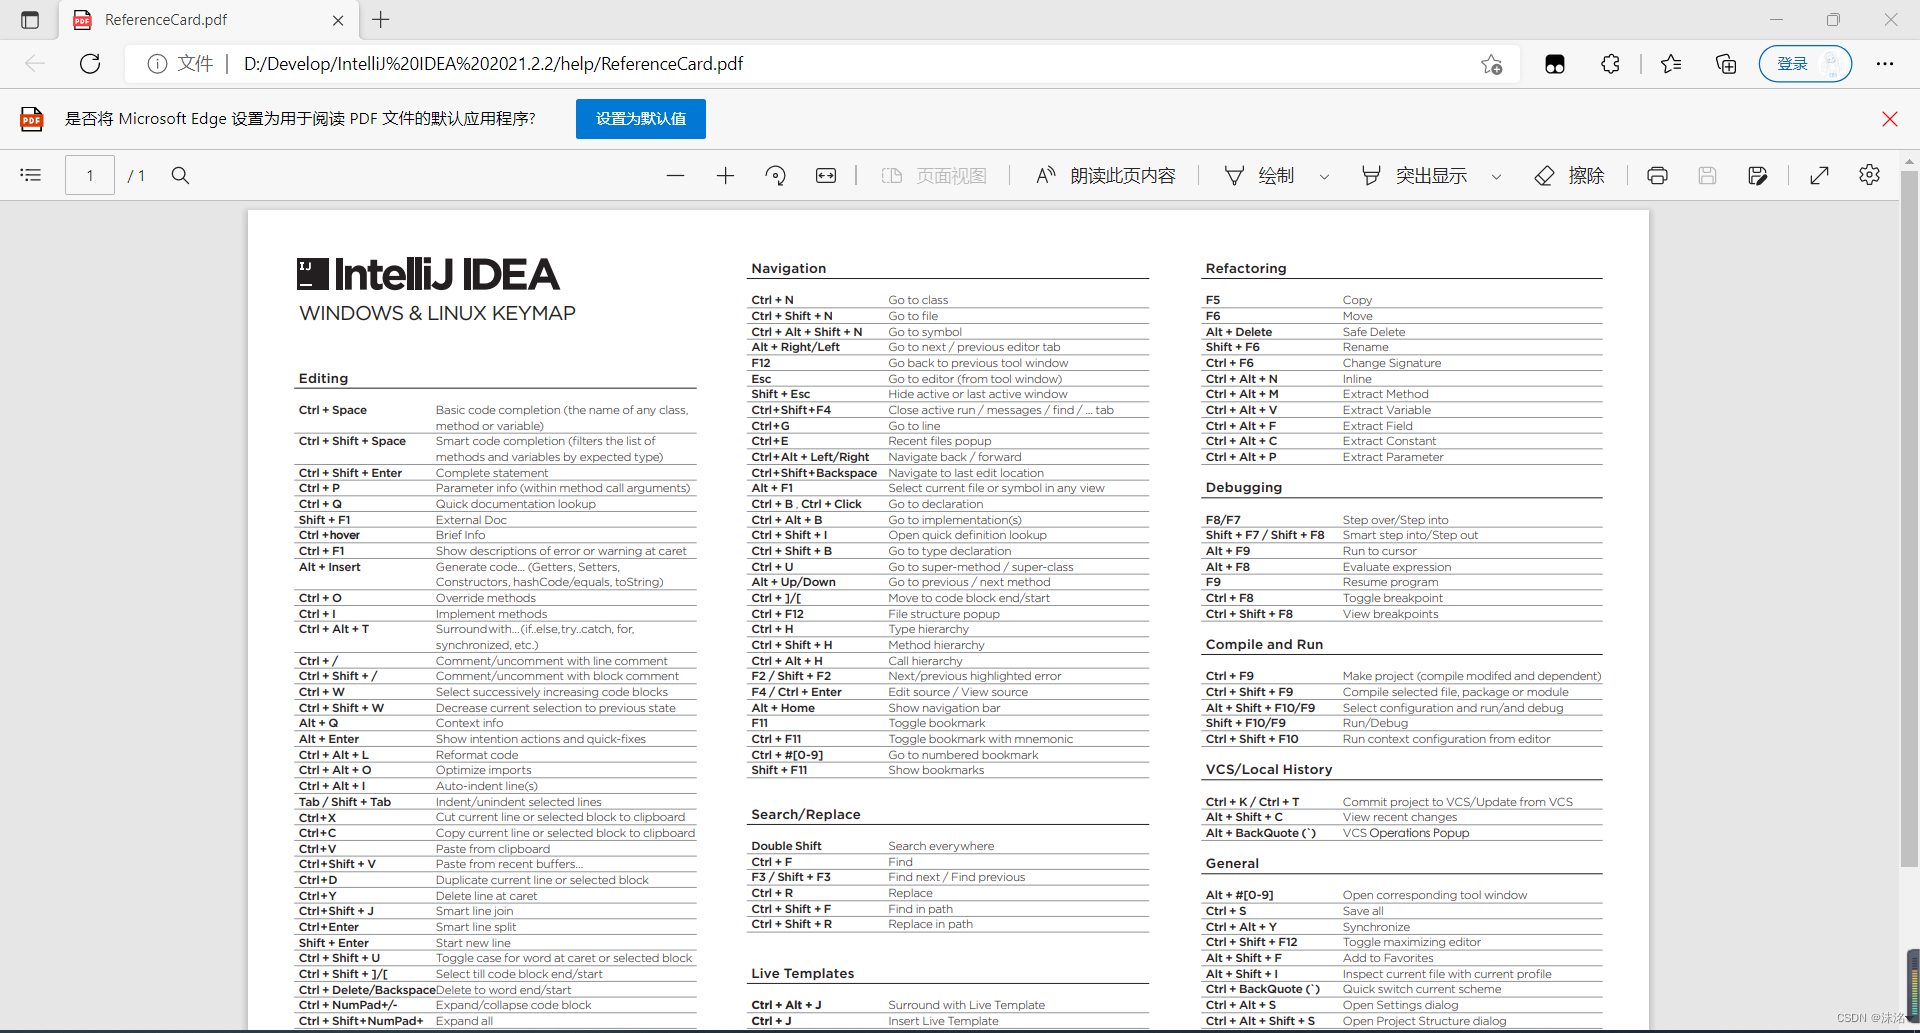Open PDF toolbar settings gear
Image resolution: width=1920 pixels, height=1033 pixels.
1869,175
